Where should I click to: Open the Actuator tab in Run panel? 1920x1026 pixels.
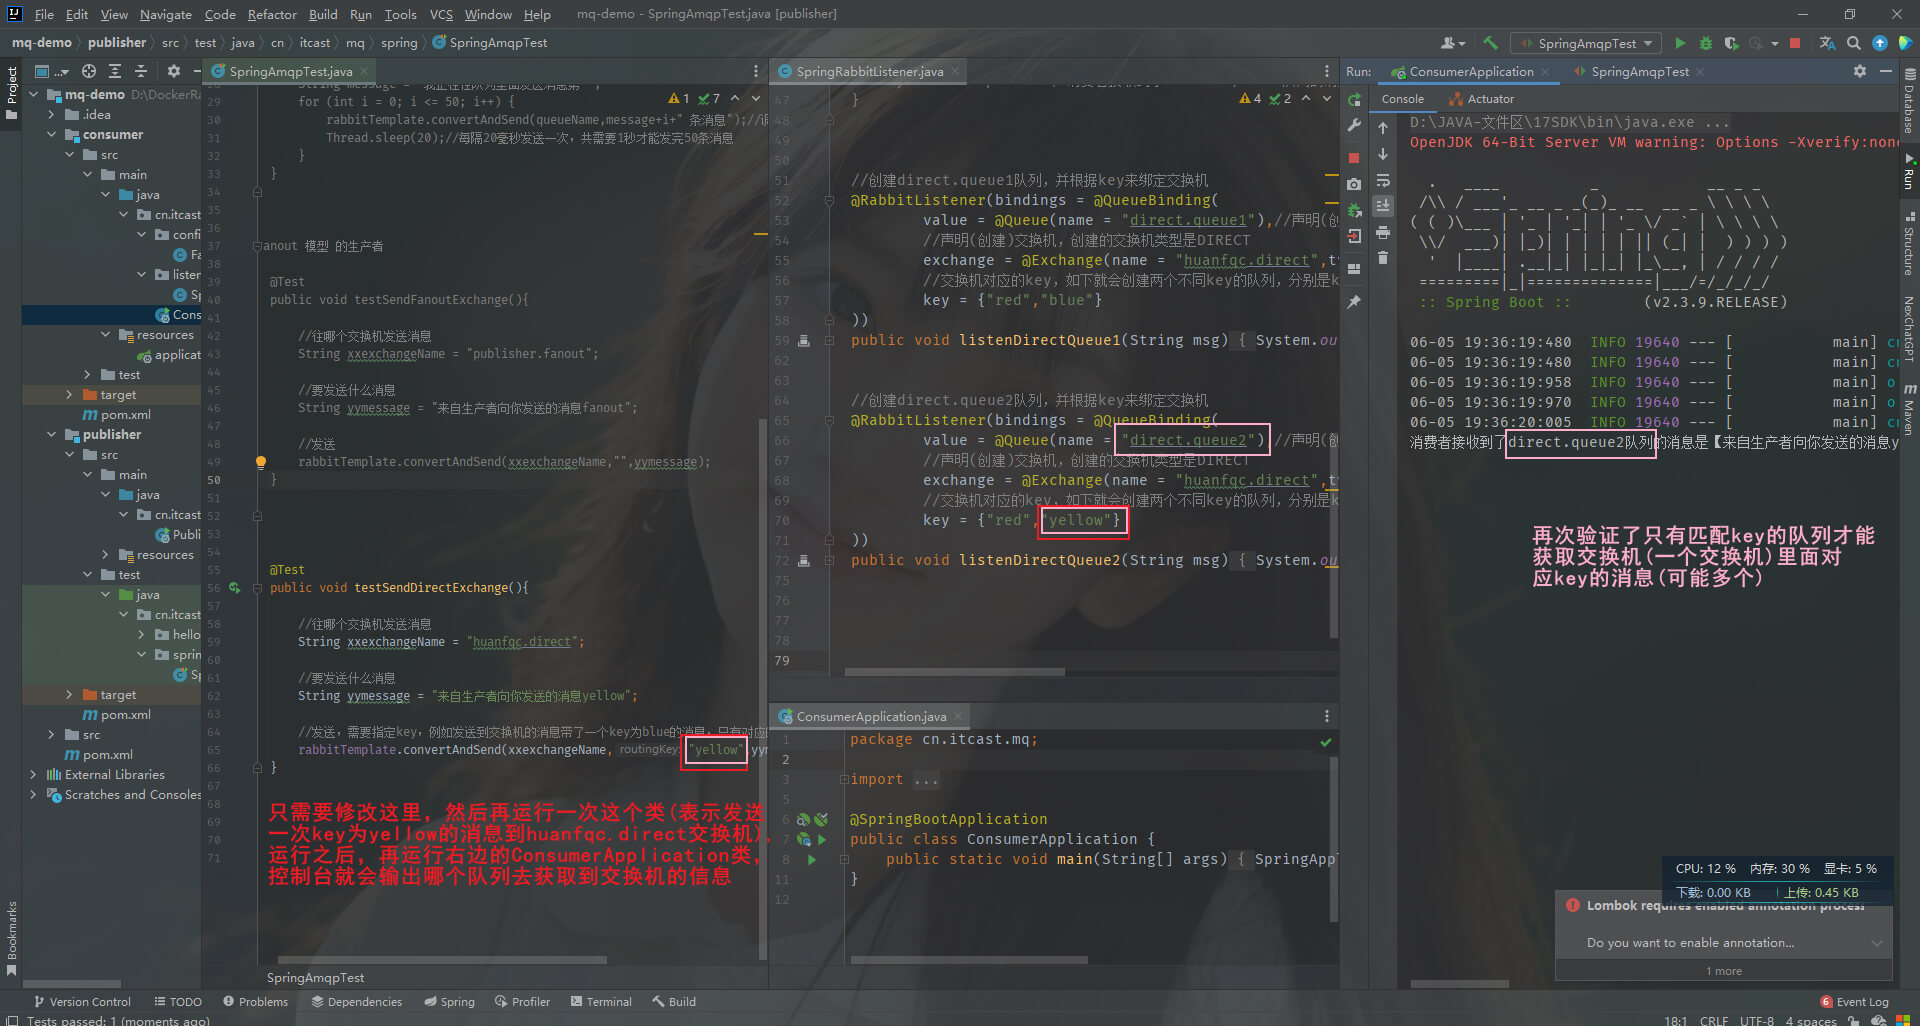click(x=1482, y=99)
